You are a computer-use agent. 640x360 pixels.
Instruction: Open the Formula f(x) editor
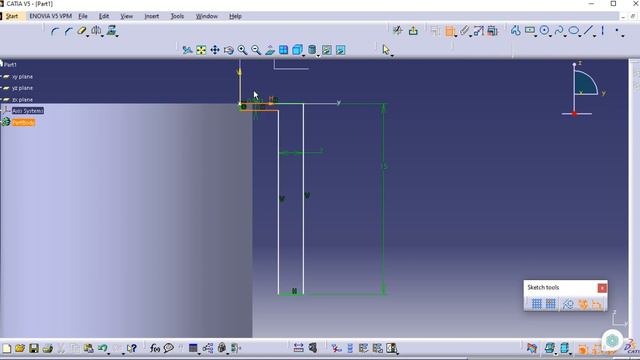155,348
